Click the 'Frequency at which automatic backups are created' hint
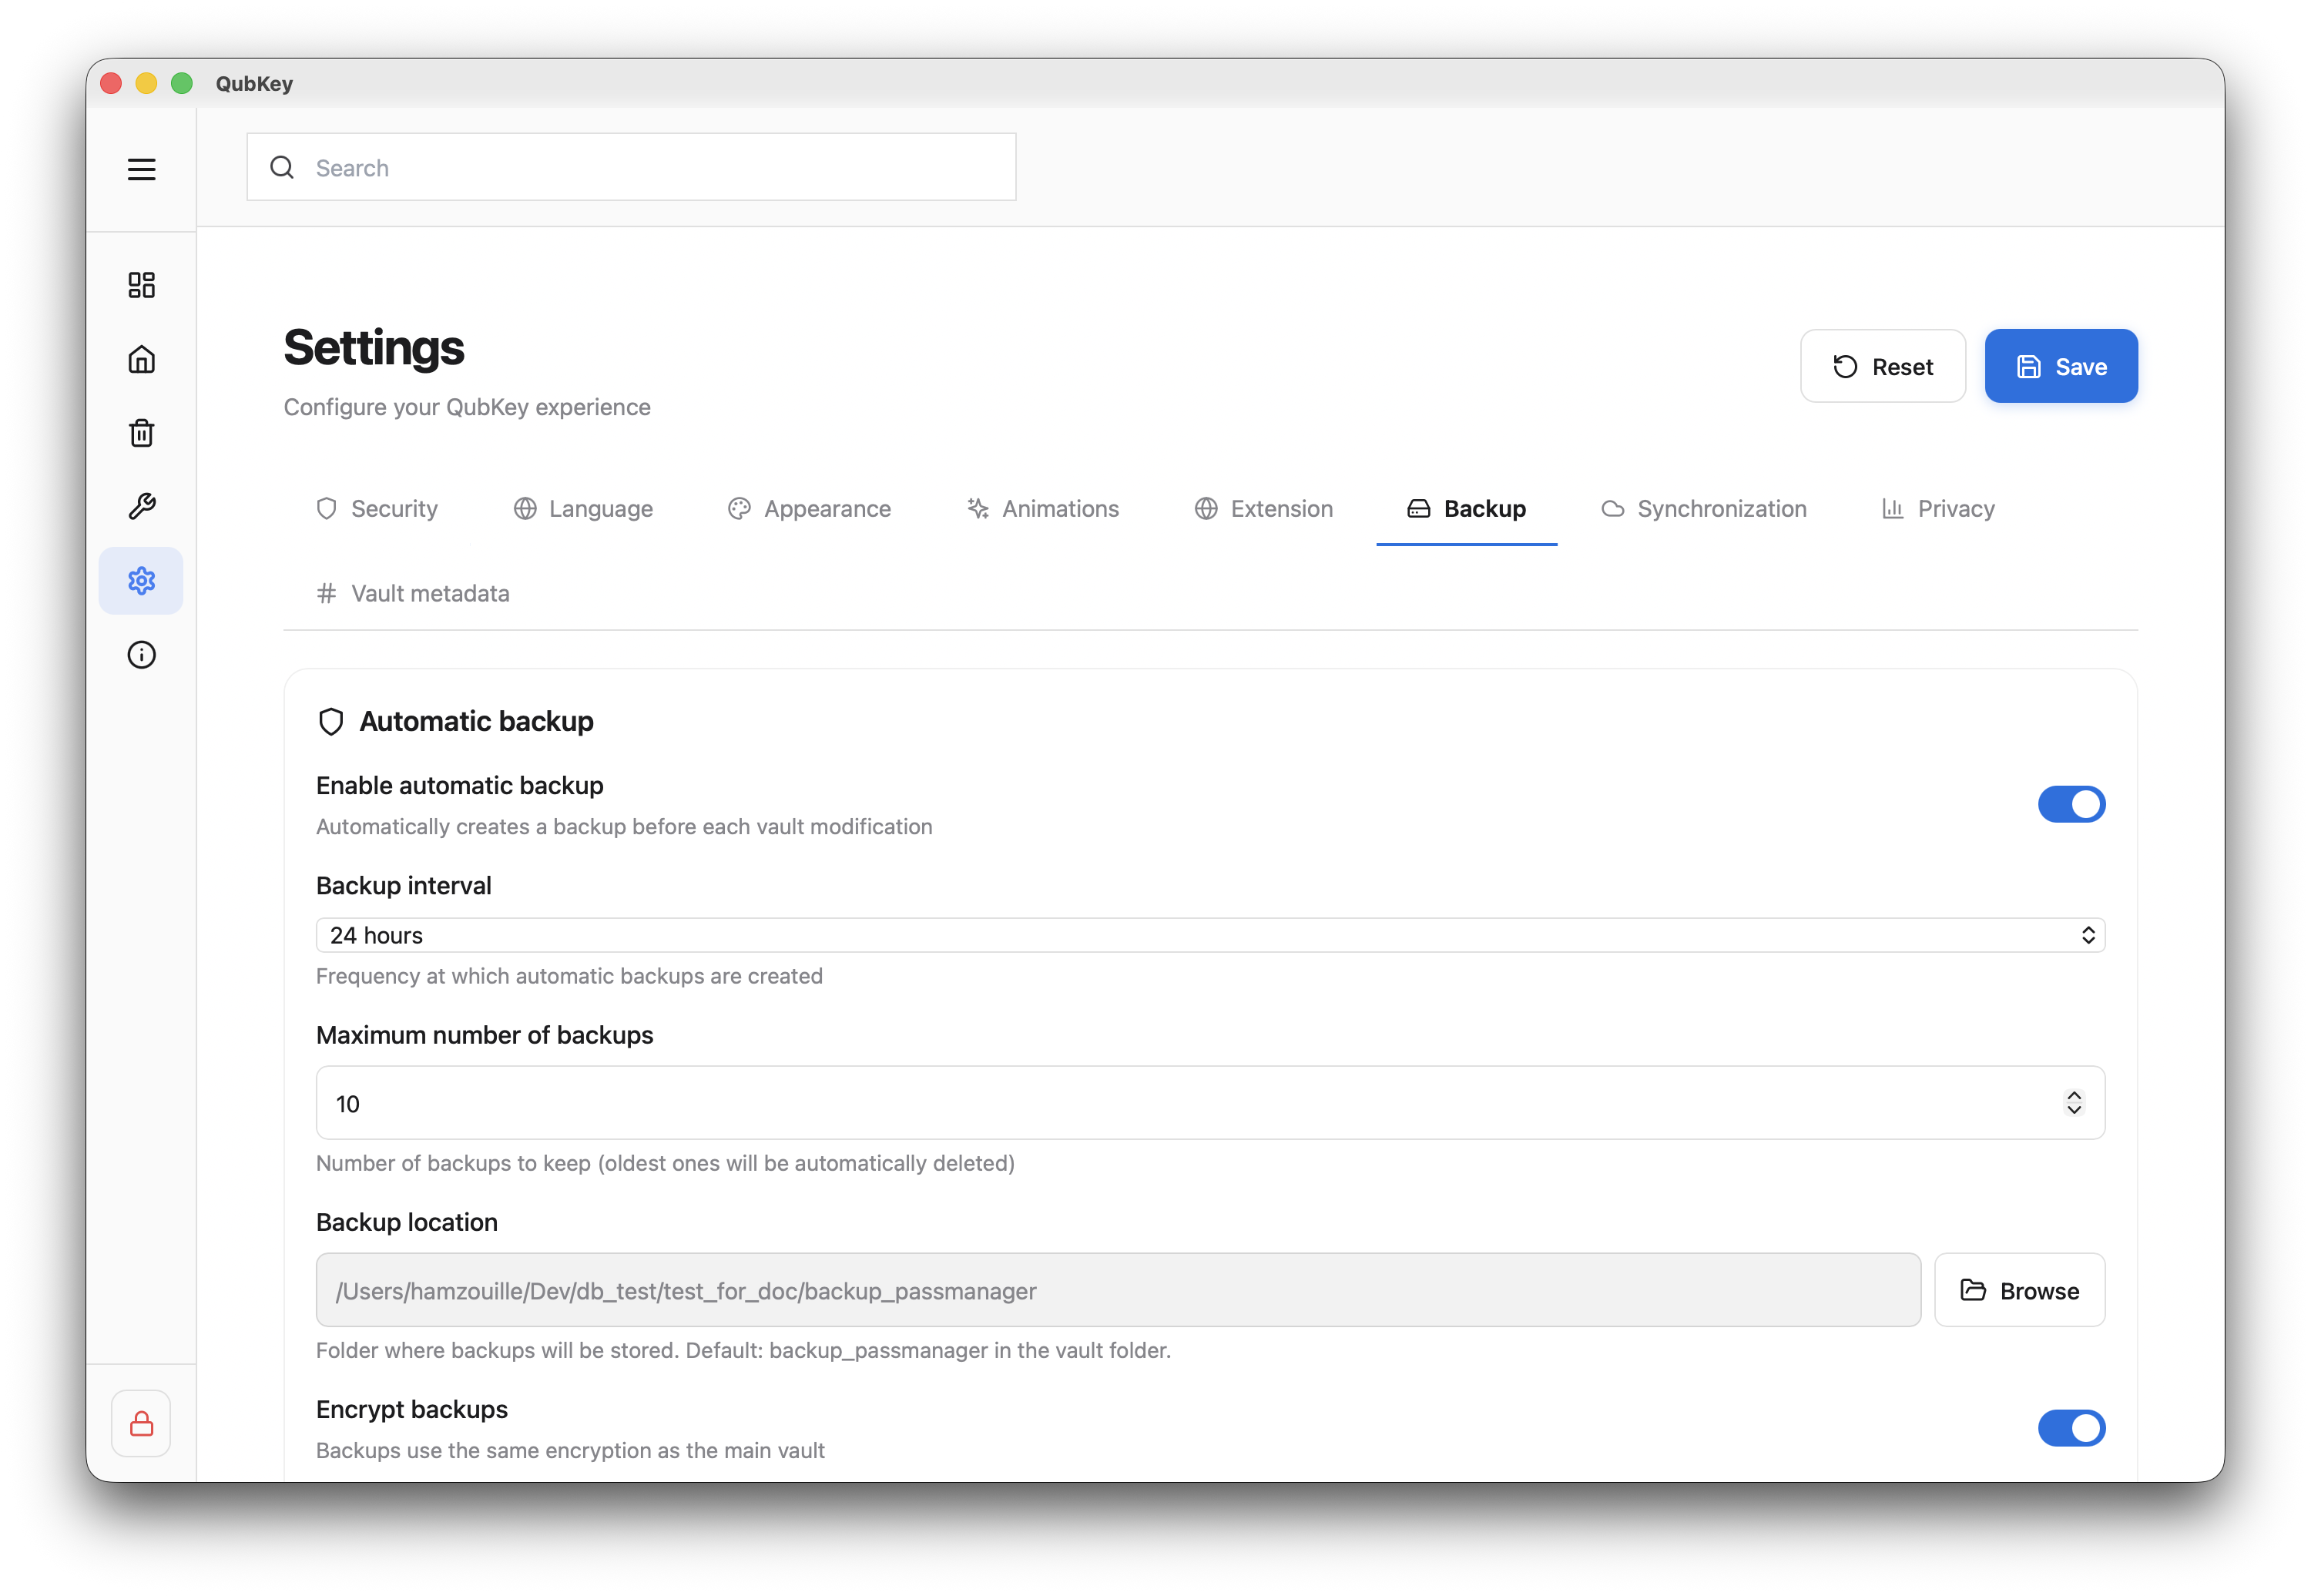The height and width of the screenshot is (1596, 2311). click(569, 976)
